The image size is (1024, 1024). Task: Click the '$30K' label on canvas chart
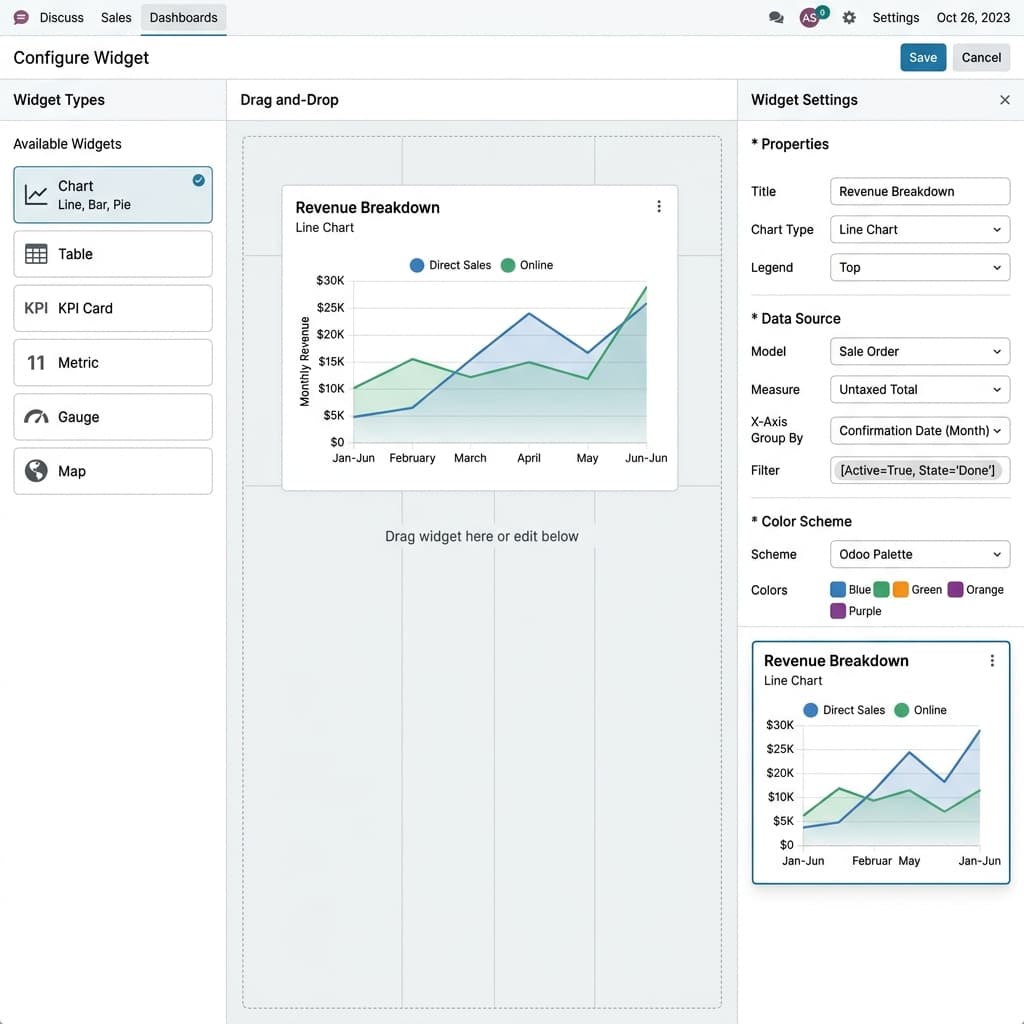(x=330, y=280)
